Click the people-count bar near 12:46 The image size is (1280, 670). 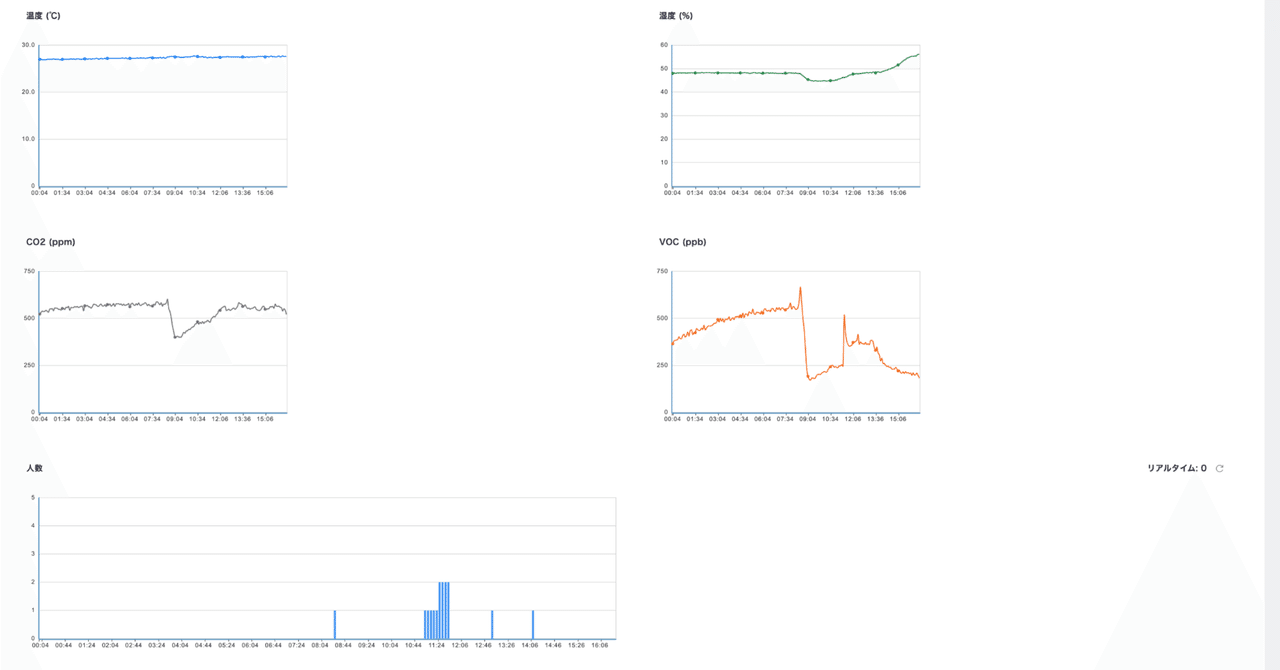tap(492, 624)
